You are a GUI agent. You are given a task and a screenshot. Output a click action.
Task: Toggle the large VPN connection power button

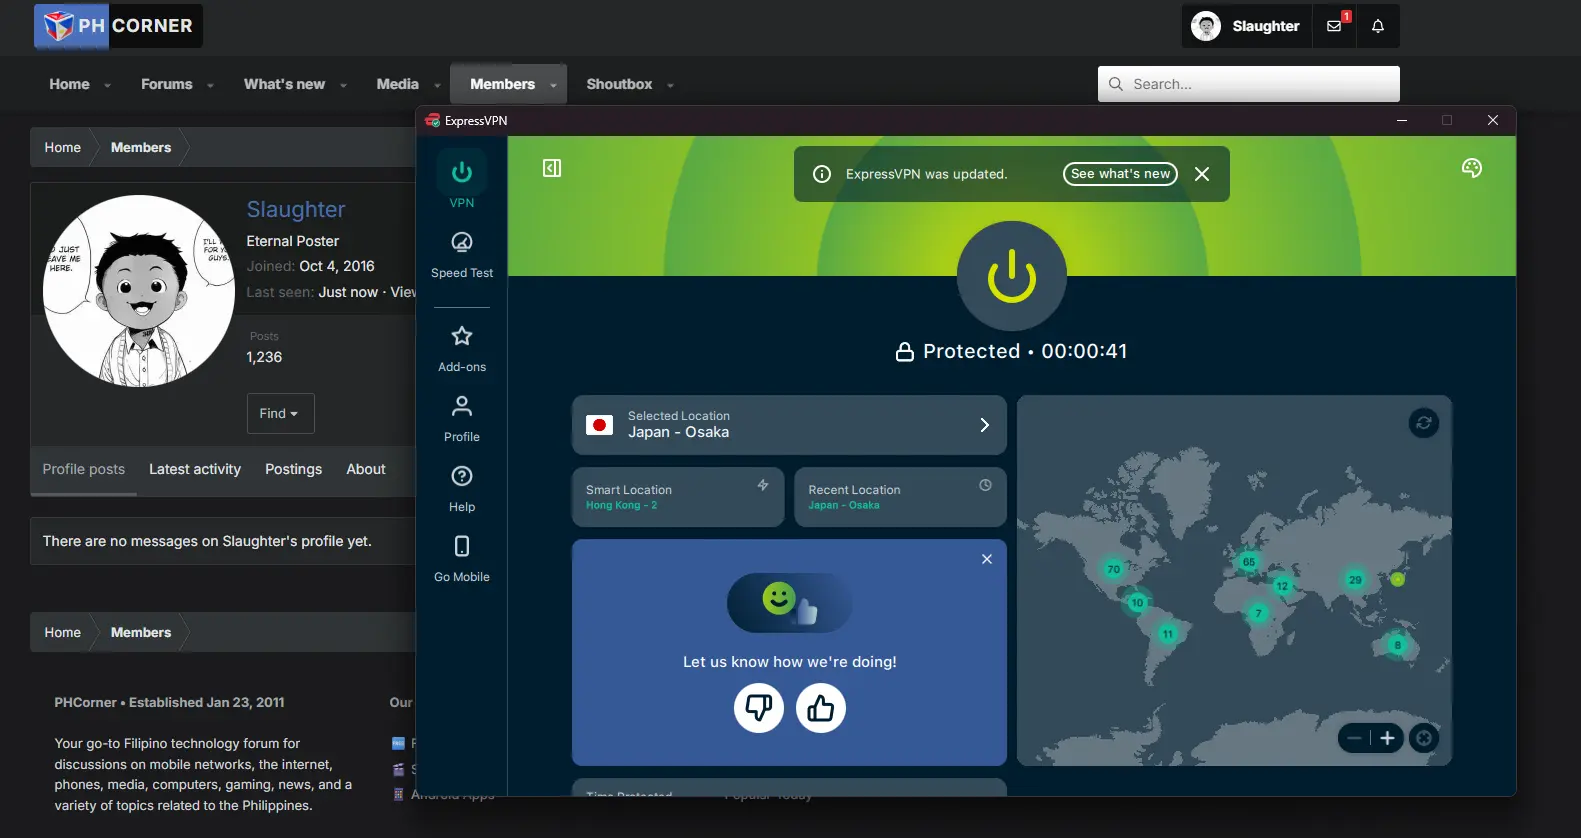coord(1012,276)
